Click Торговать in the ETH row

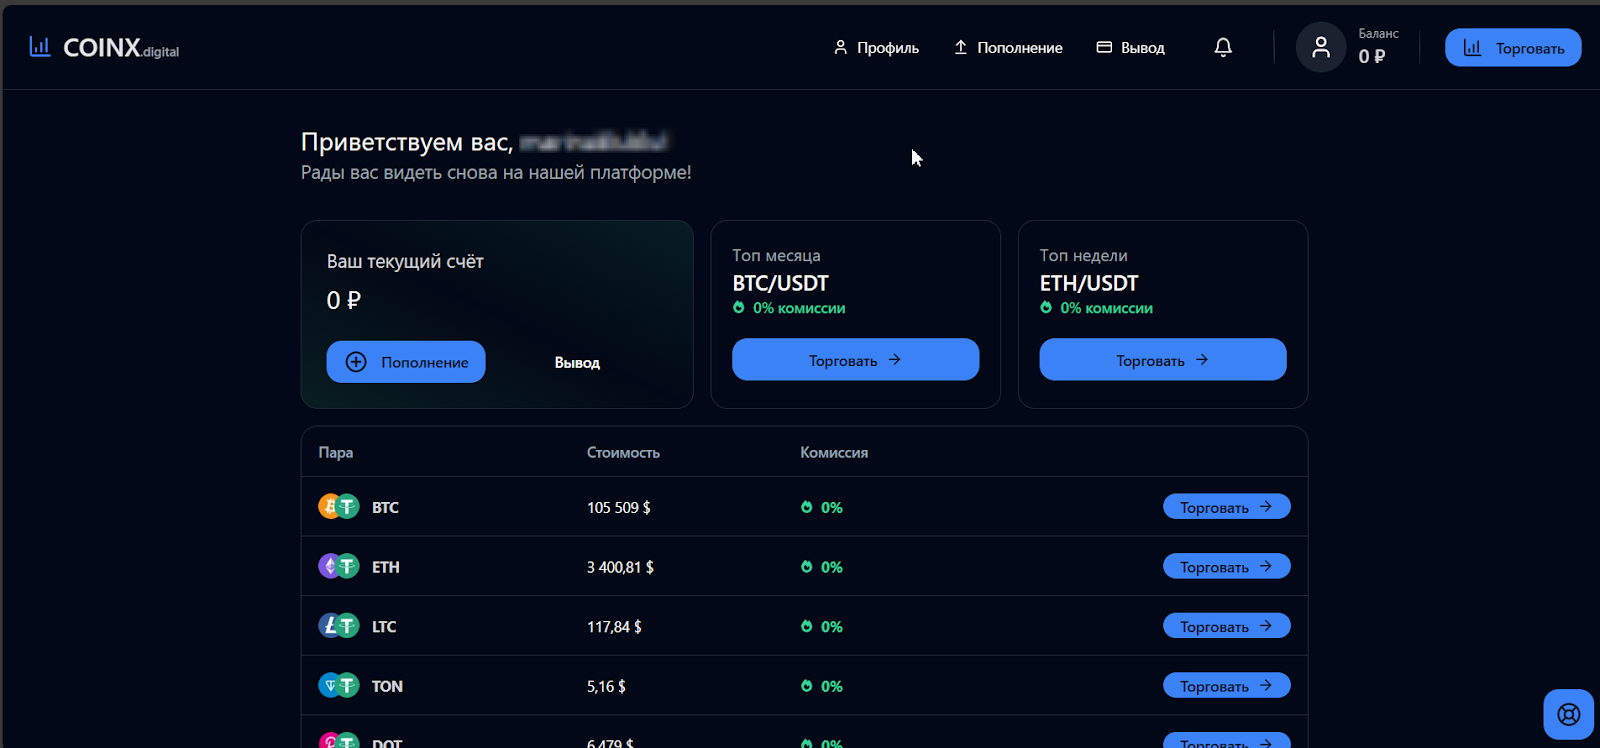point(1227,566)
